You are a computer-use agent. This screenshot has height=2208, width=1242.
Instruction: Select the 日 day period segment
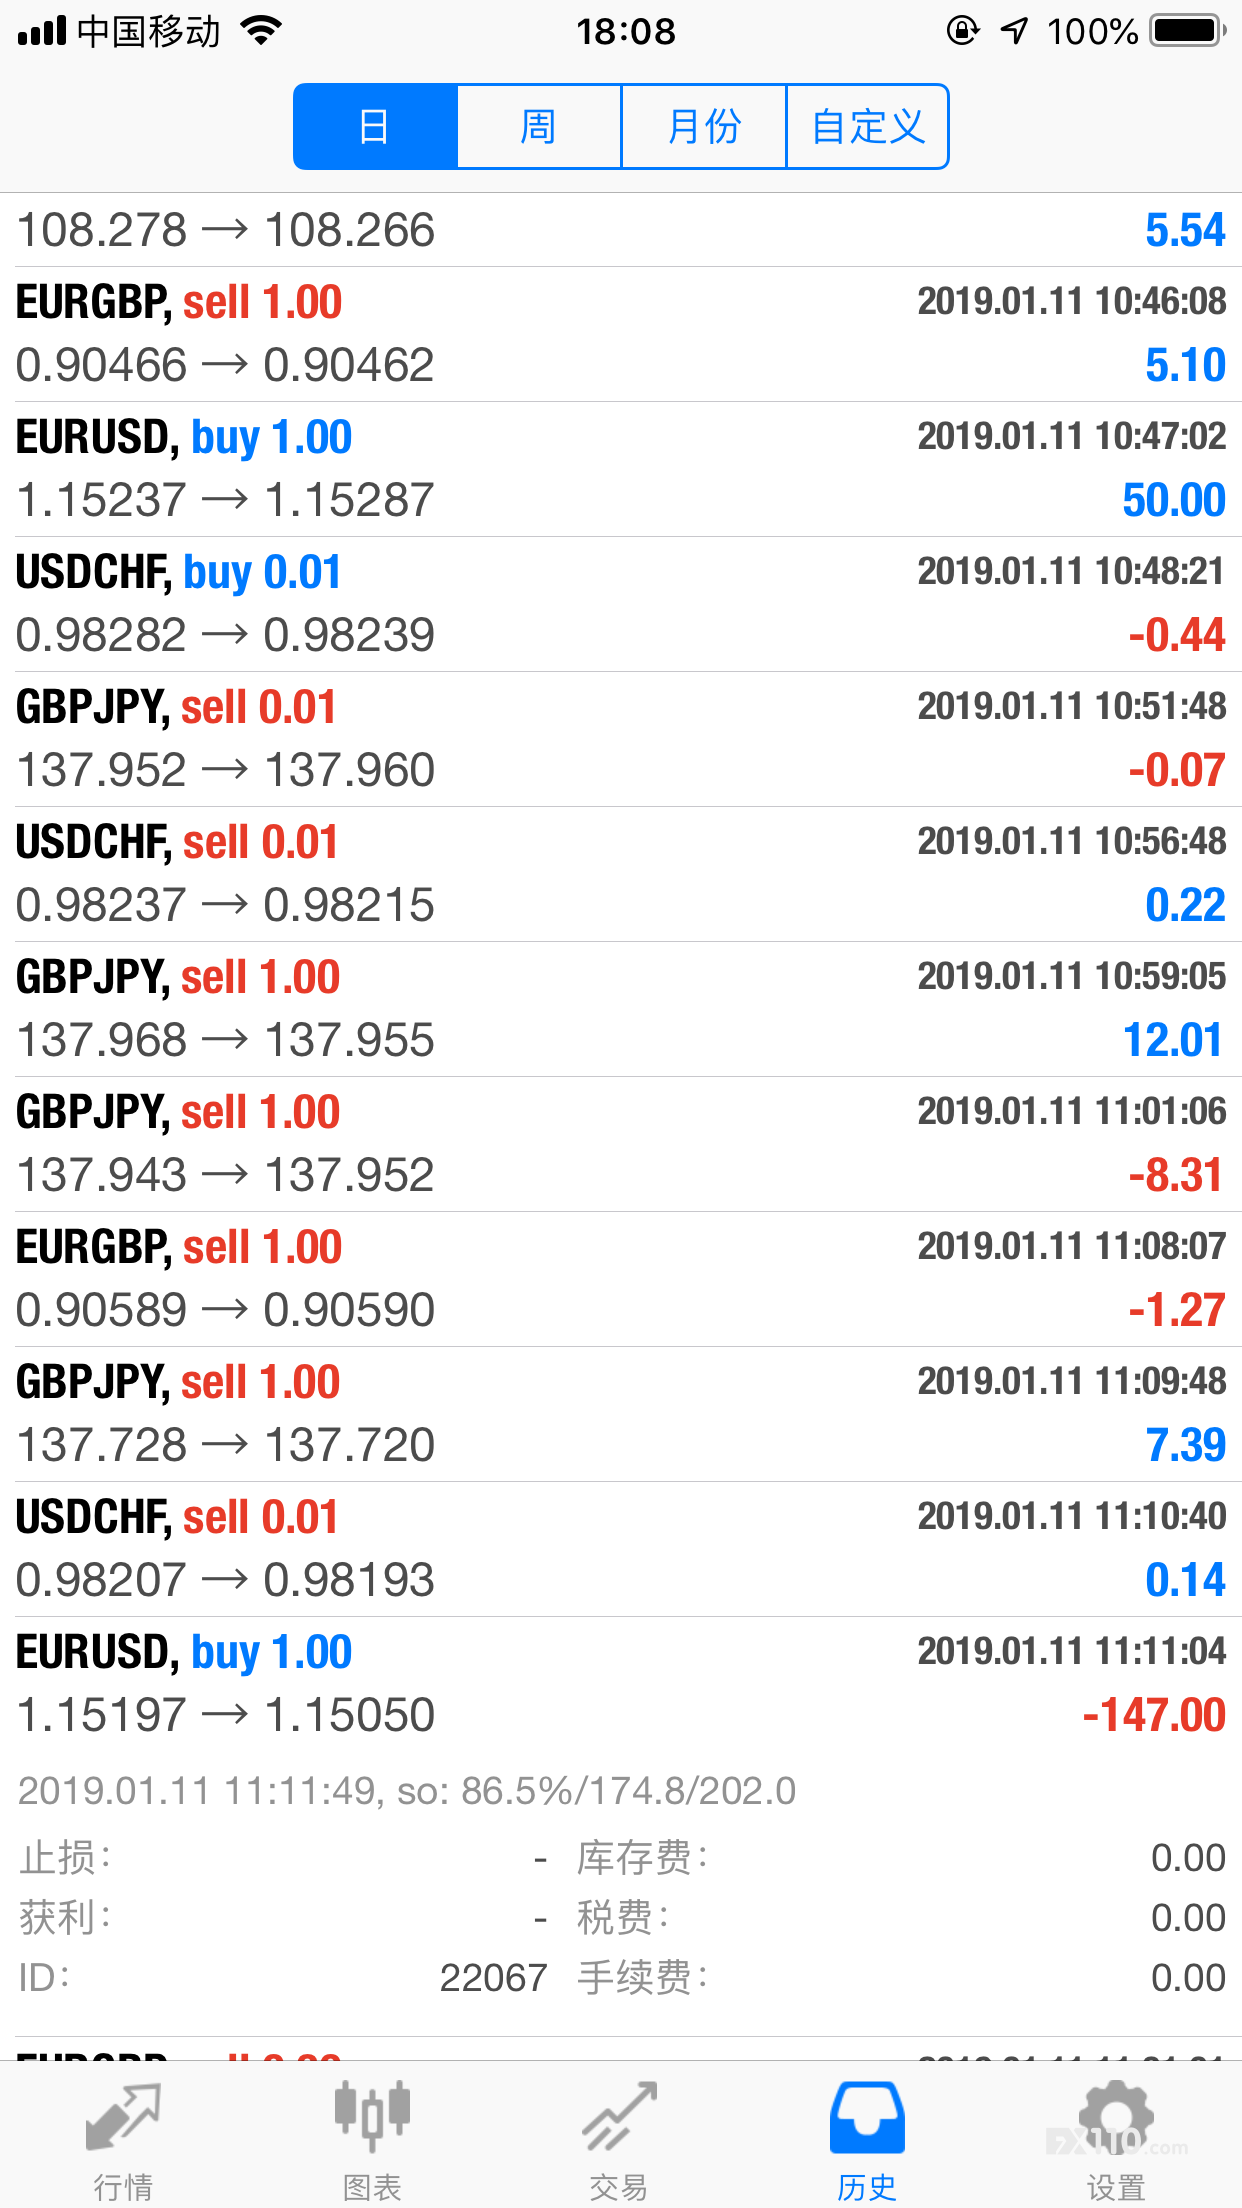click(376, 127)
